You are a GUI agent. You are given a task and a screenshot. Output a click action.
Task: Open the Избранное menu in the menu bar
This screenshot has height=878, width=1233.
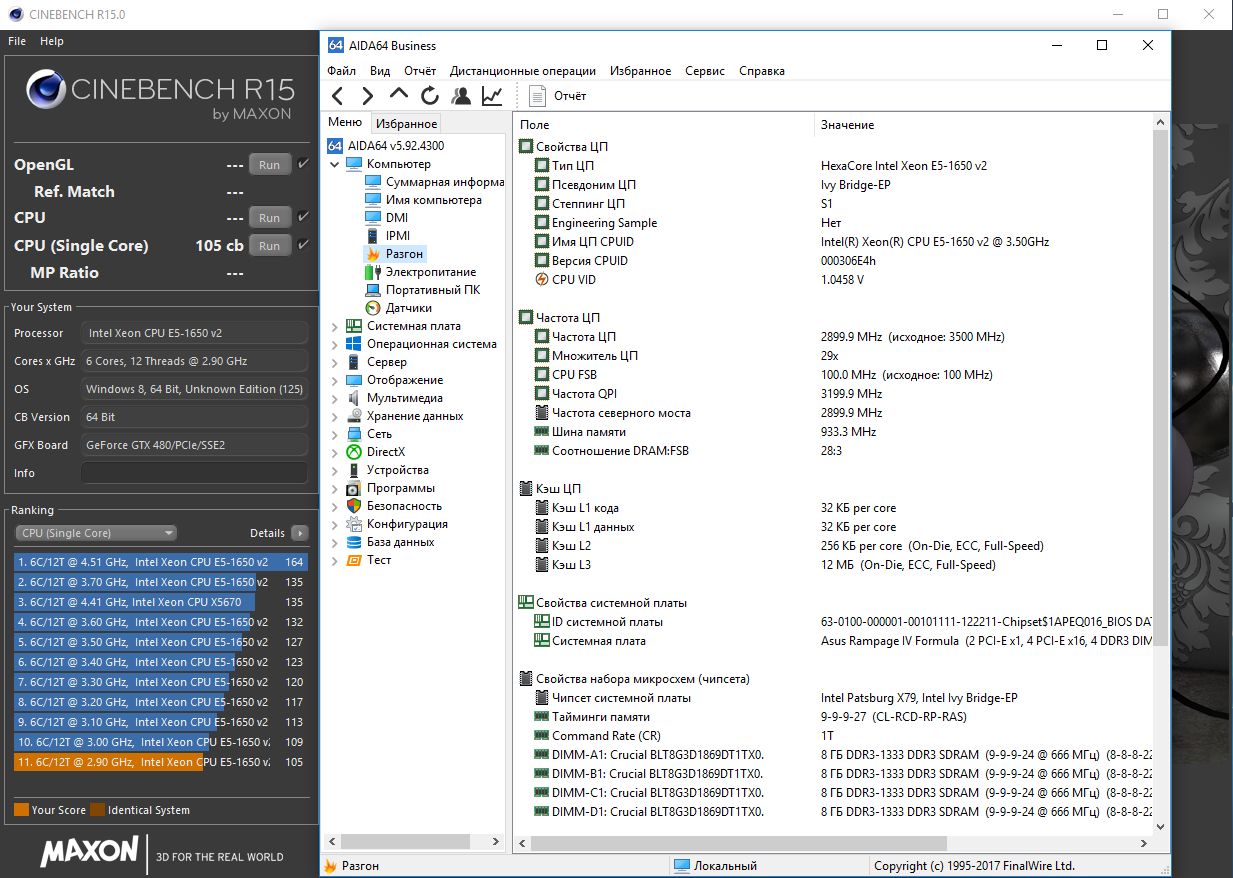[x=640, y=71]
